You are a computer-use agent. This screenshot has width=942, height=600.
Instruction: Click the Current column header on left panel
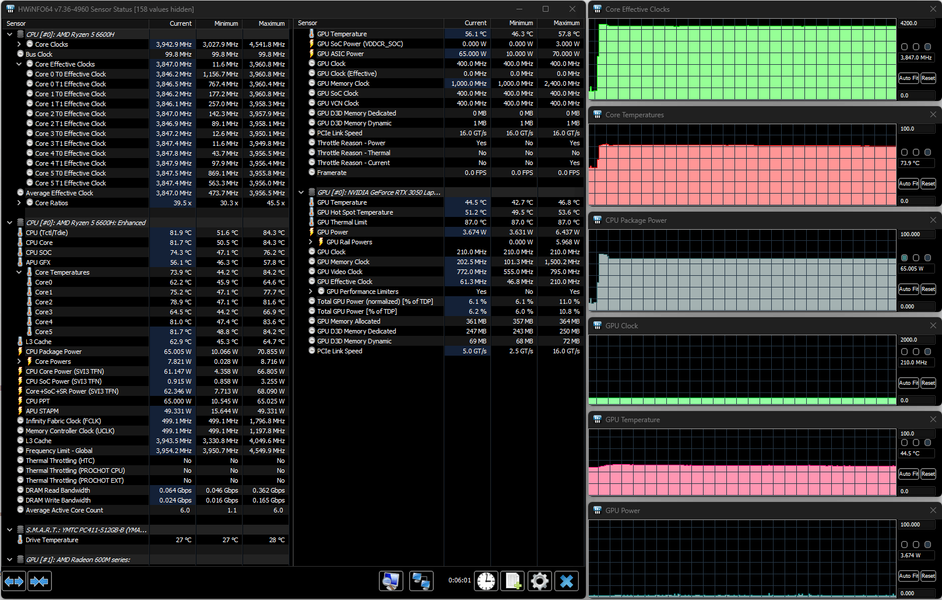(x=180, y=22)
